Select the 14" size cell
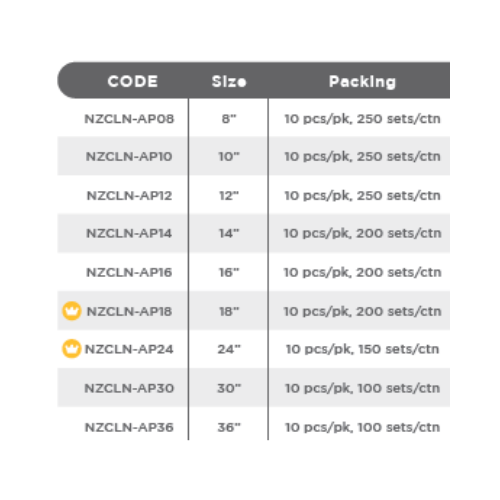Screen dimensions: 500x500 coord(229,233)
